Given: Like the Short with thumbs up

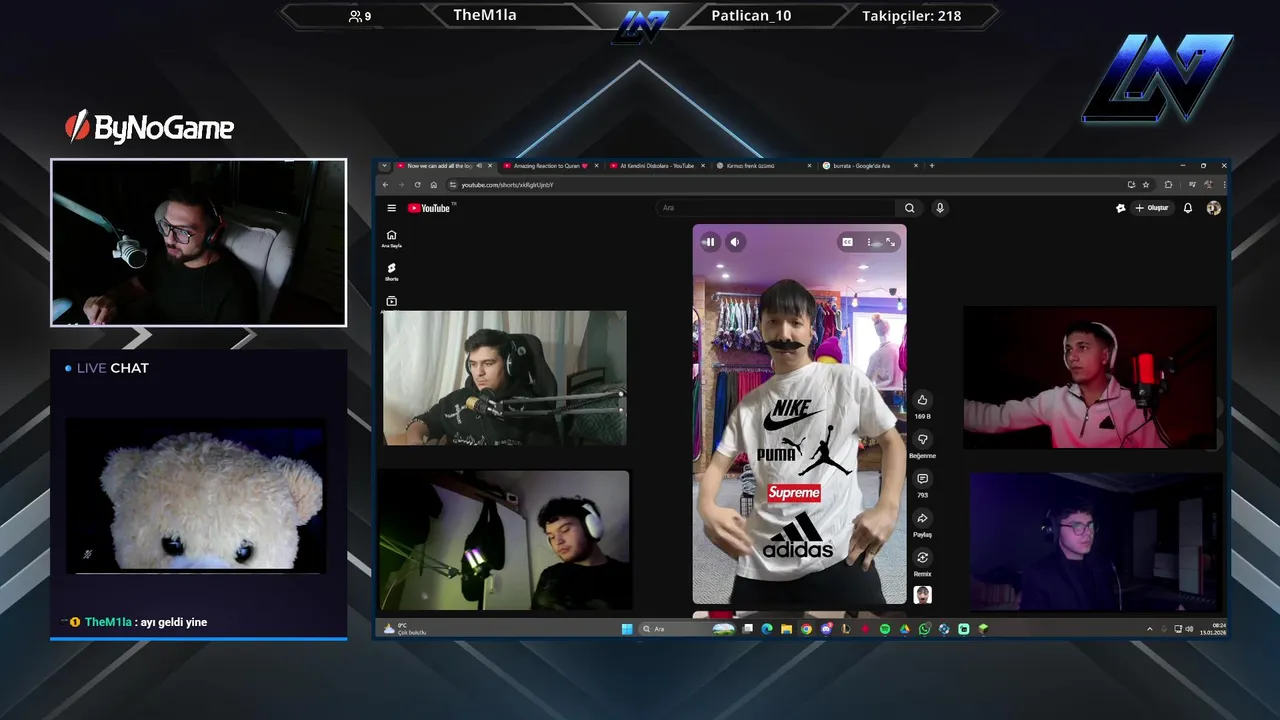Looking at the screenshot, I should click(x=922, y=399).
